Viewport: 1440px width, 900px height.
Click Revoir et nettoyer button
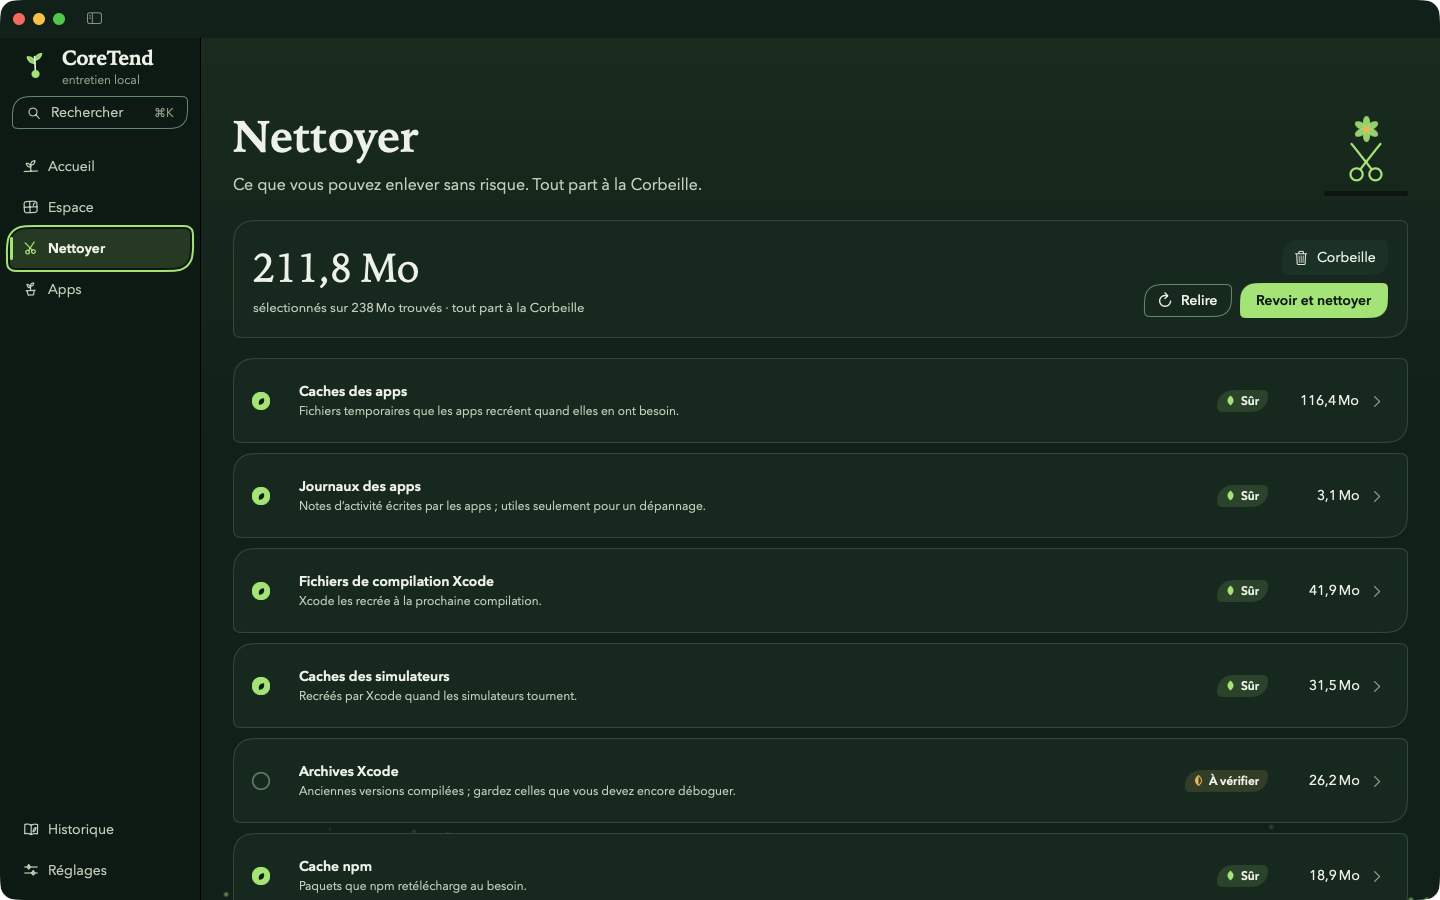[1313, 300]
